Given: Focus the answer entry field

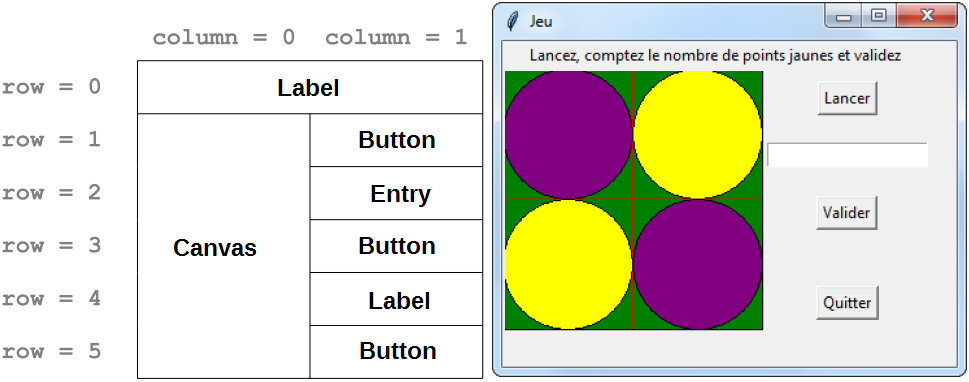Looking at the screenshot, I should (847, 155).
